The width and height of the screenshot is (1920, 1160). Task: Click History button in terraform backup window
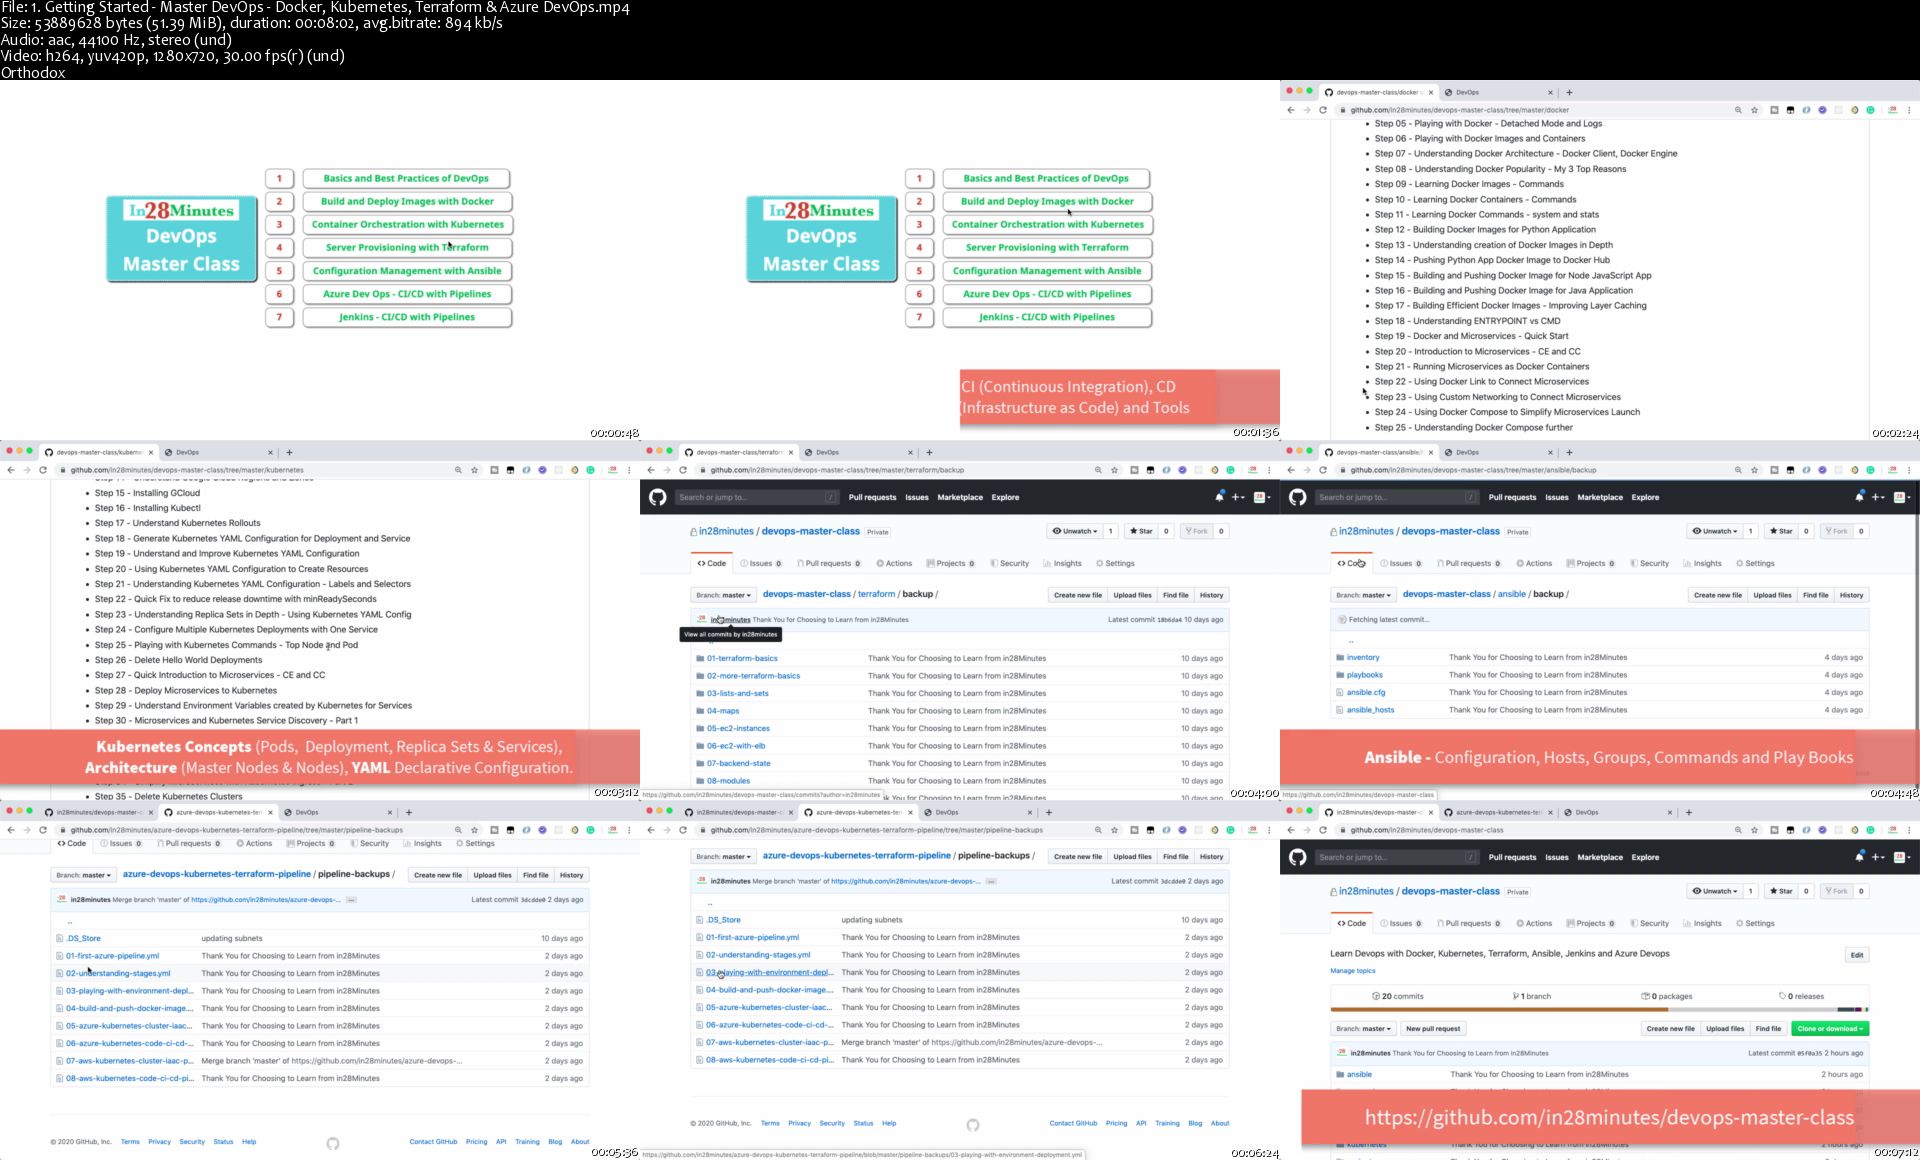coord(1211,595)
